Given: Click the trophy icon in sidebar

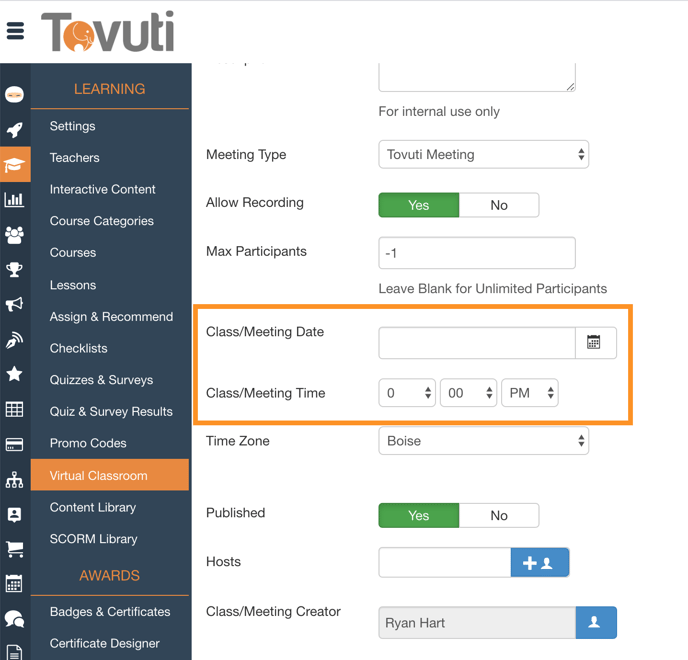Looking at the screenshot, I should 14,269.
